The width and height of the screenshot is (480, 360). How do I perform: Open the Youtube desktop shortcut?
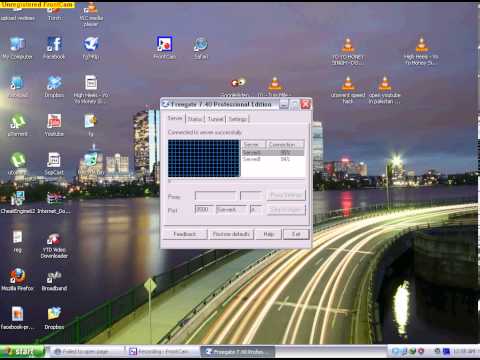click(54, 125)
